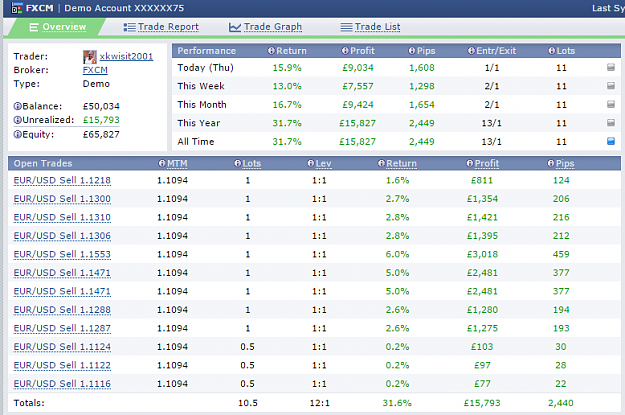Click the profit £3,018 cell
Screen dimensions: 625x415
[x=482, y=254]
